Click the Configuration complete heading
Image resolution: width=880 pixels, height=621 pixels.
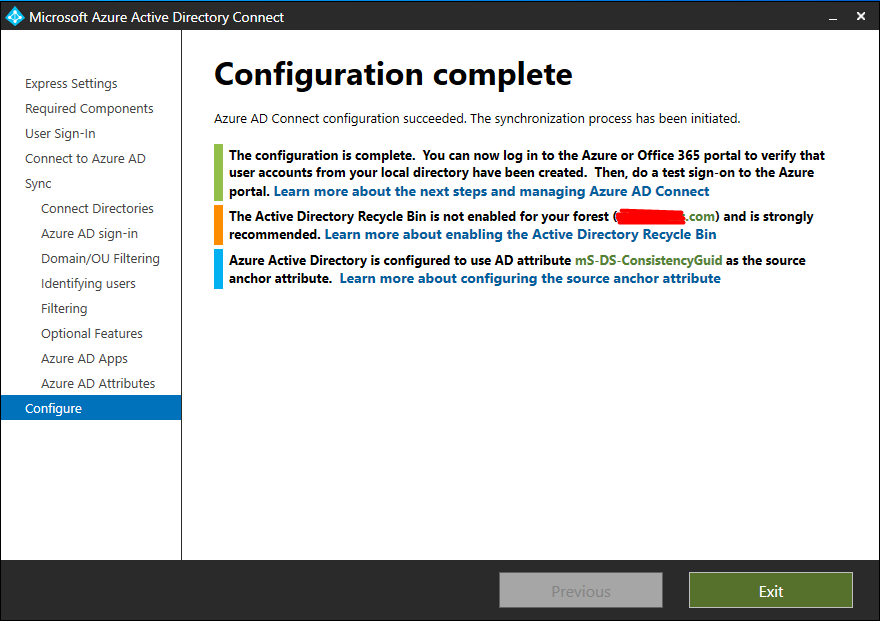coord(393,75)
